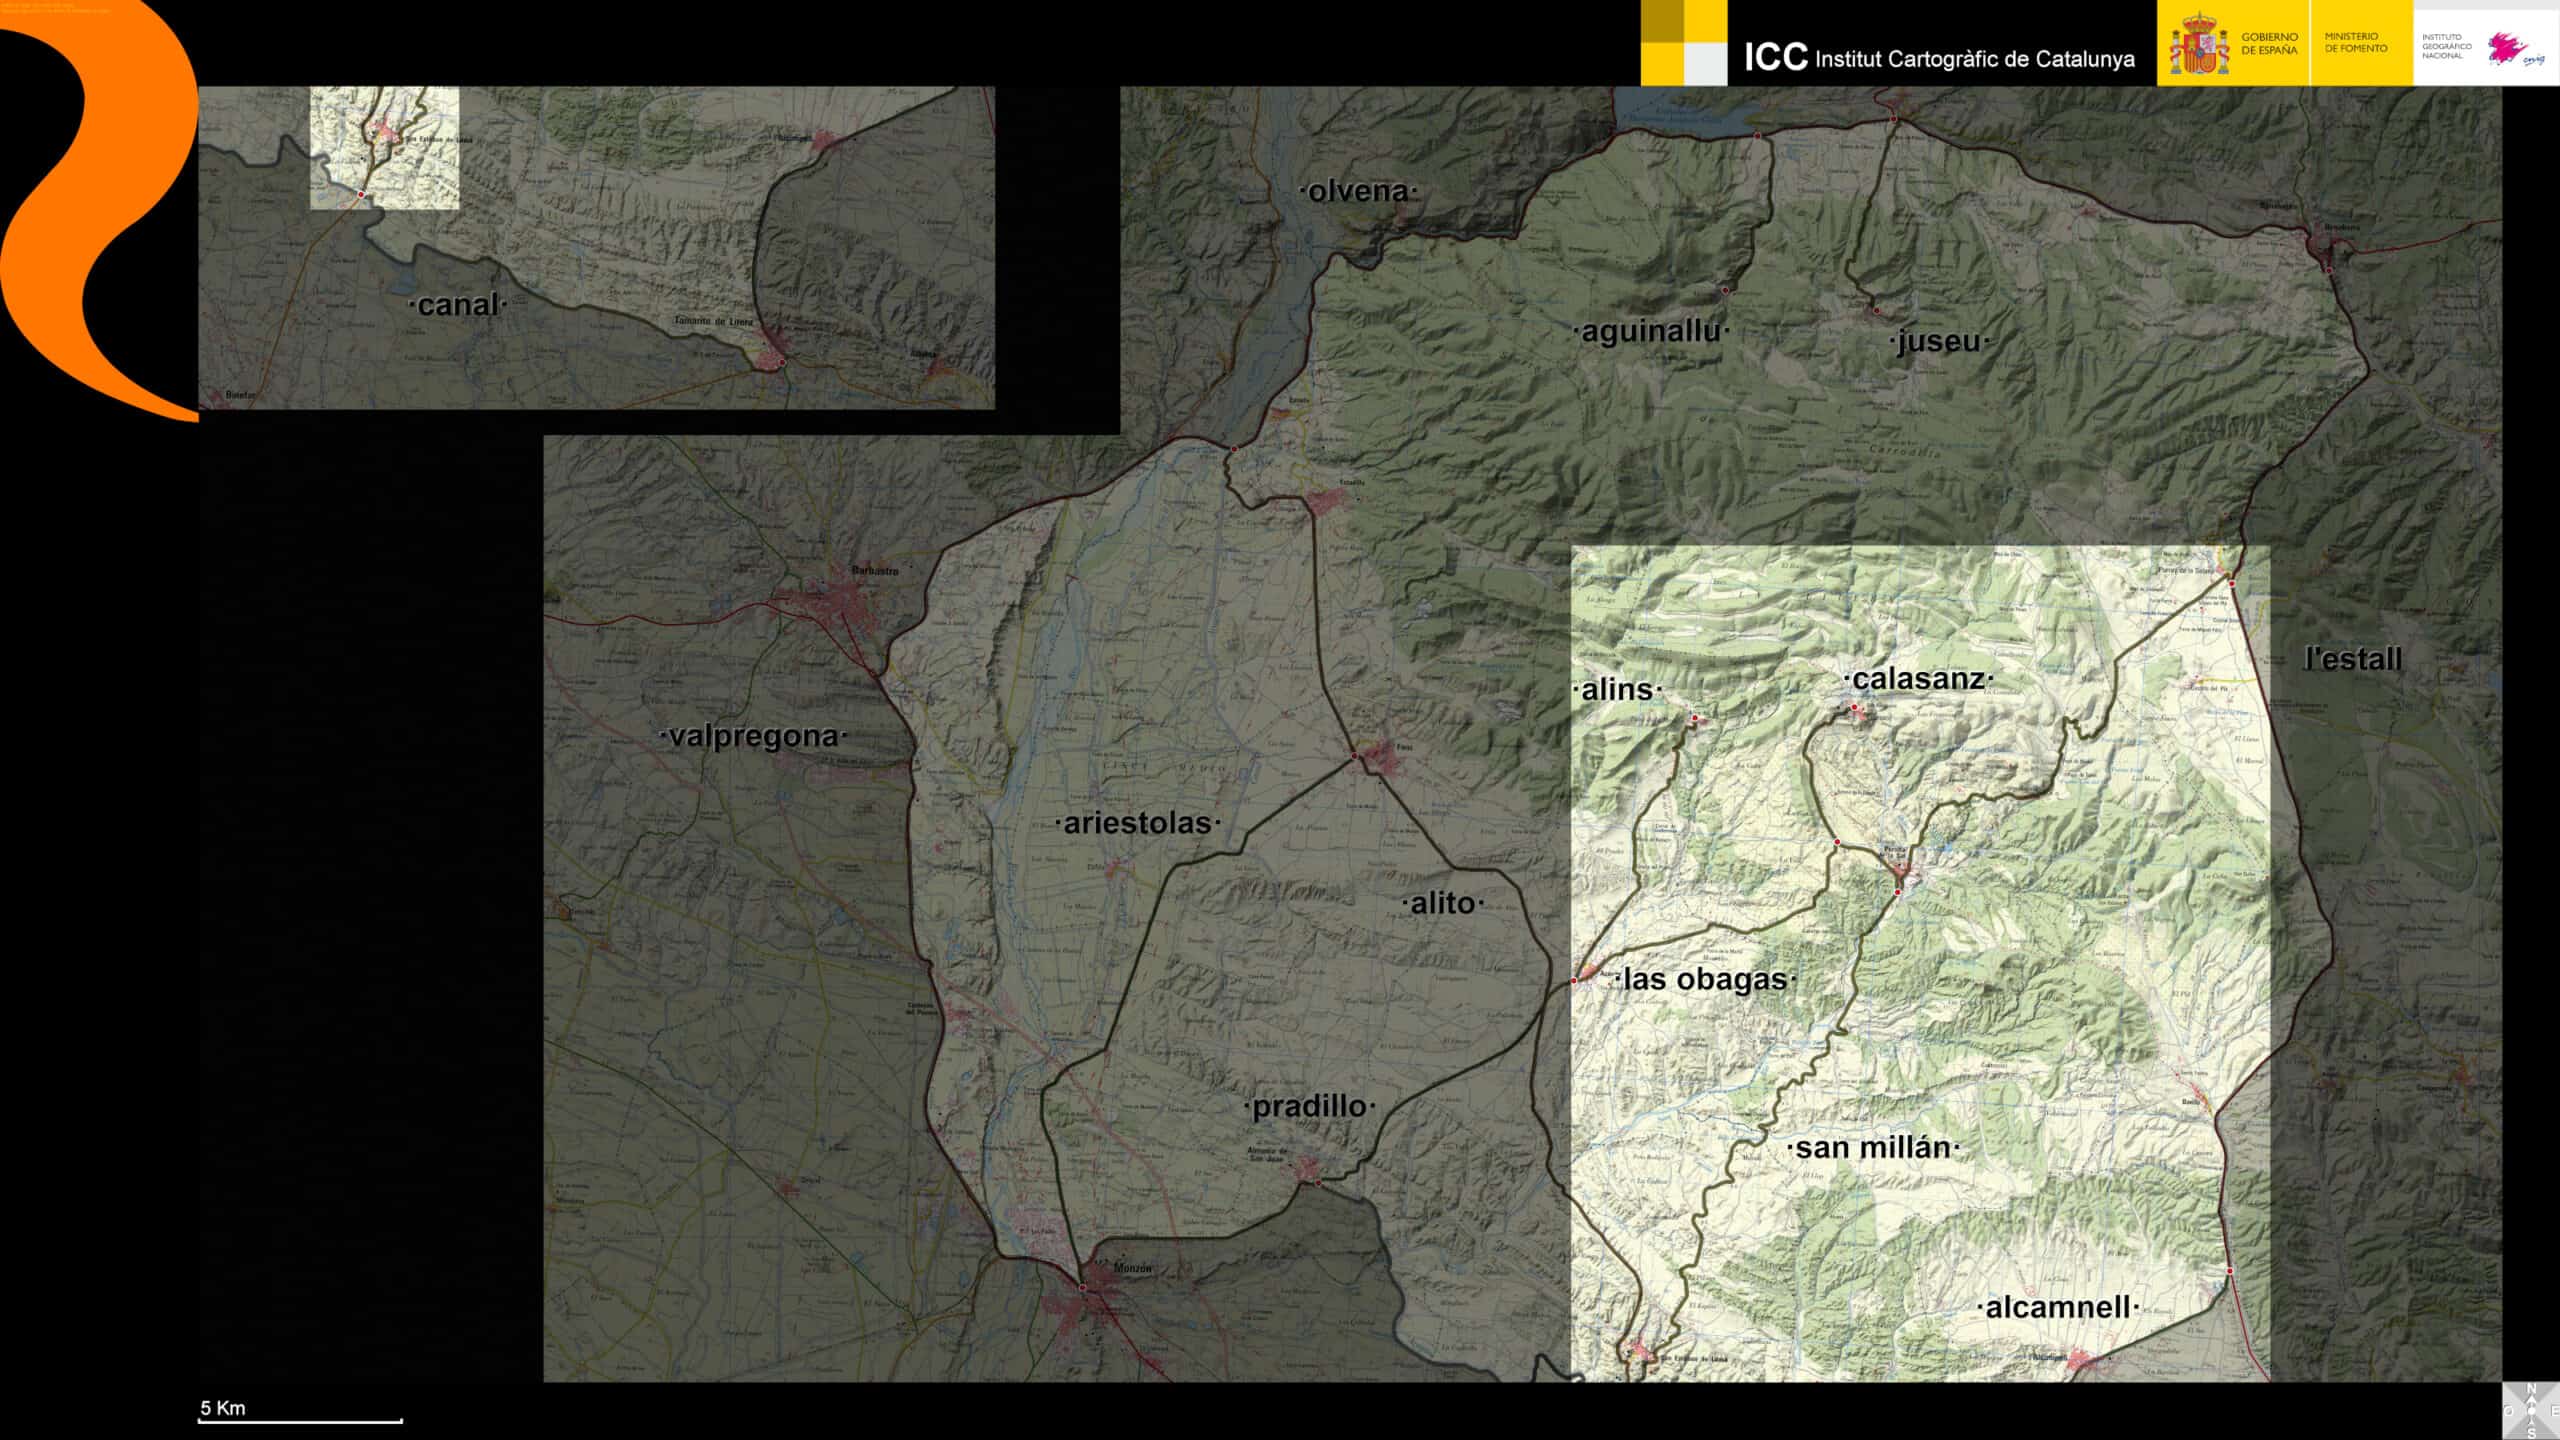
Task: Select the calasanz map label
Action: click(x=1918, y=679)
